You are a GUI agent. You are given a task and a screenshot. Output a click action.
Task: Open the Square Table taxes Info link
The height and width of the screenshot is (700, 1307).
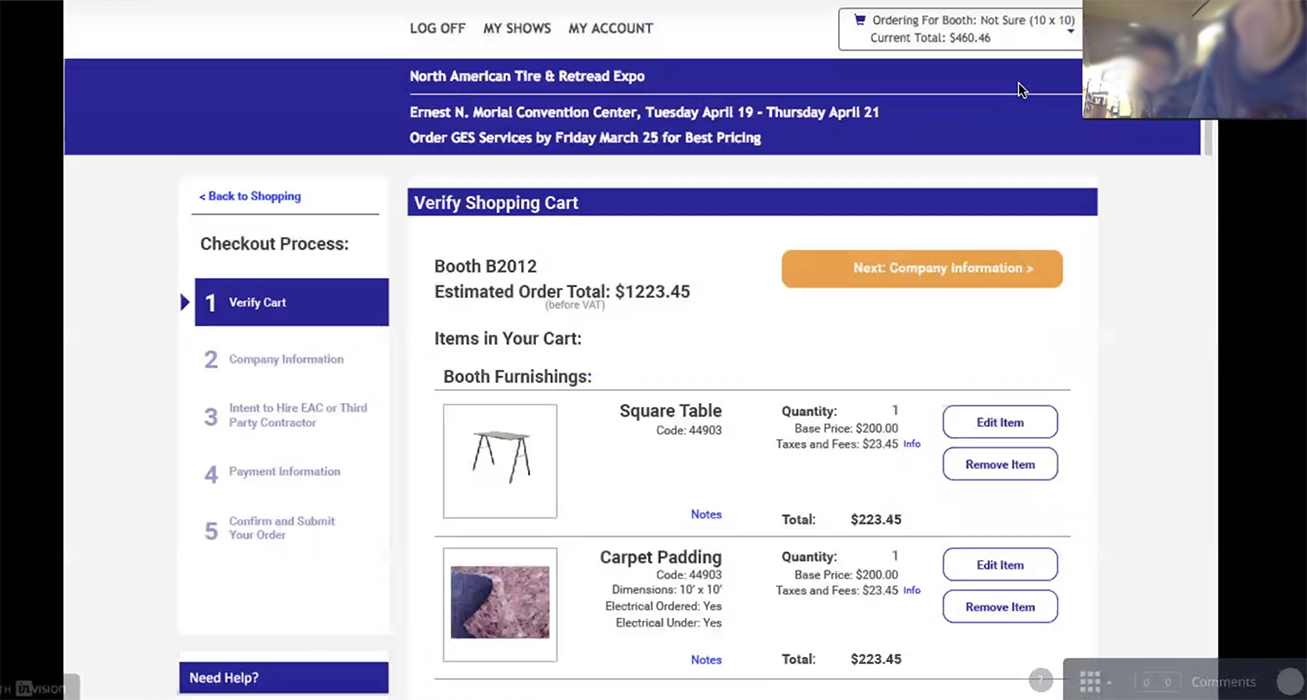click(912, 444)
